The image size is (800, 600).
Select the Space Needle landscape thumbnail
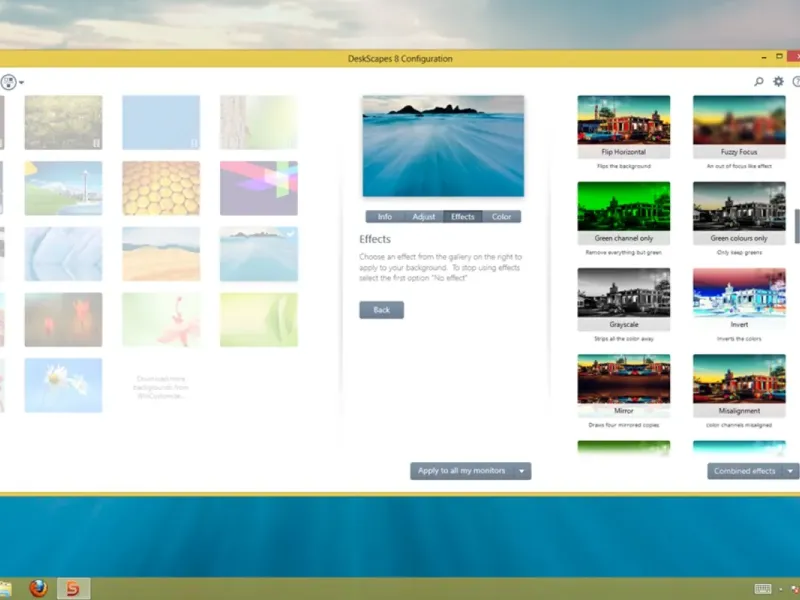pos(63,188)
